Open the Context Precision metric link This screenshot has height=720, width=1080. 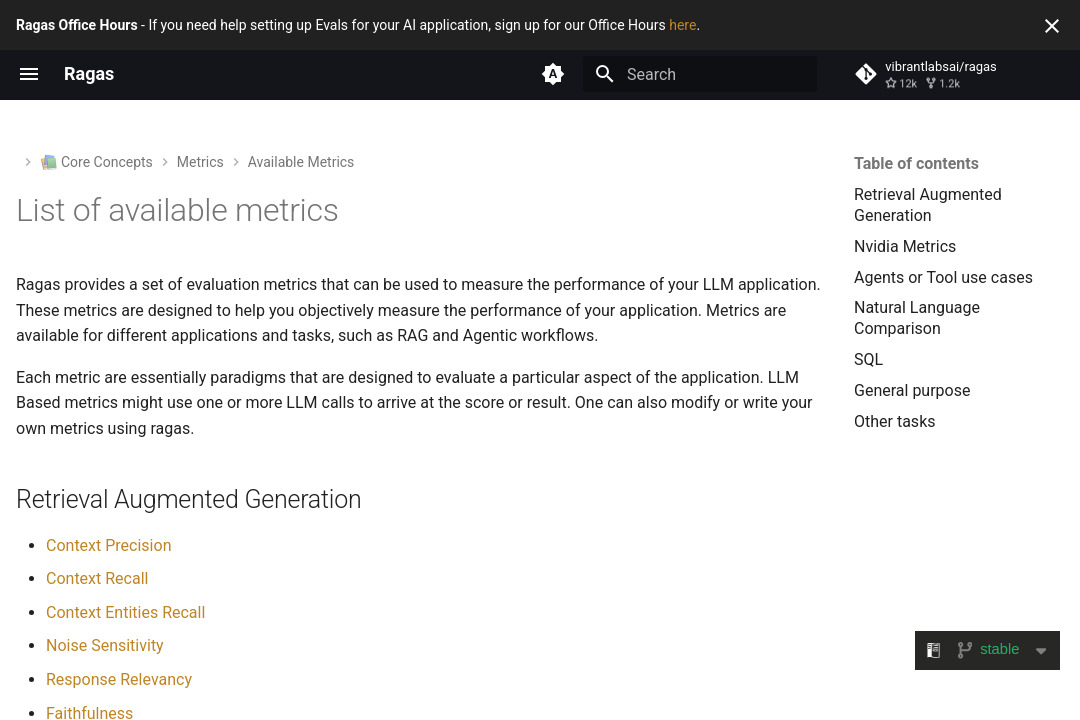(x=108, y=545)
